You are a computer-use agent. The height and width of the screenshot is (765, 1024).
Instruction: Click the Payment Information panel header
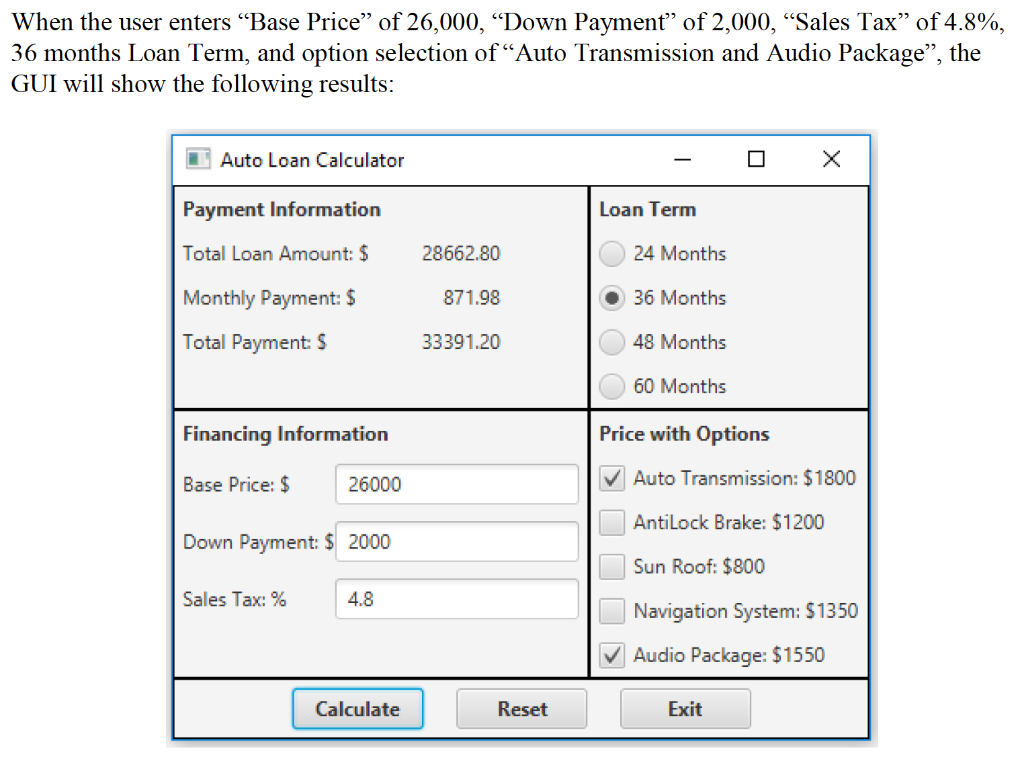click(x=281, y=209)
